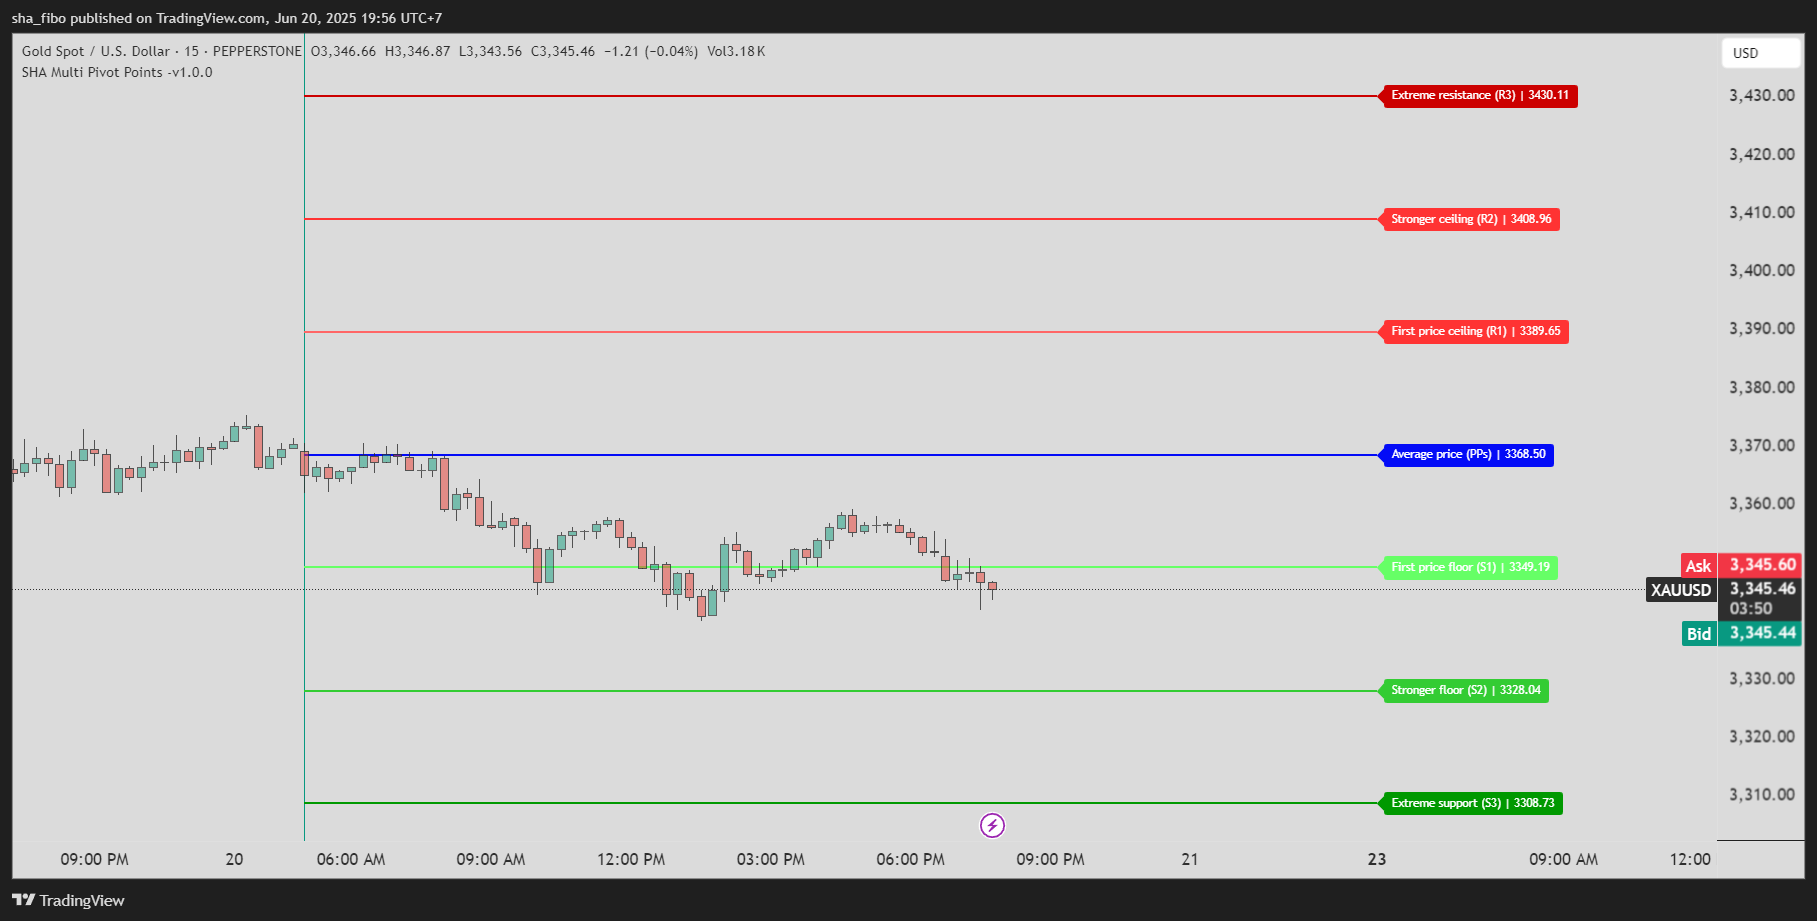The image size is (1817, 921).
Task: Click the close value C3,345.46
Action: point(563,51)
